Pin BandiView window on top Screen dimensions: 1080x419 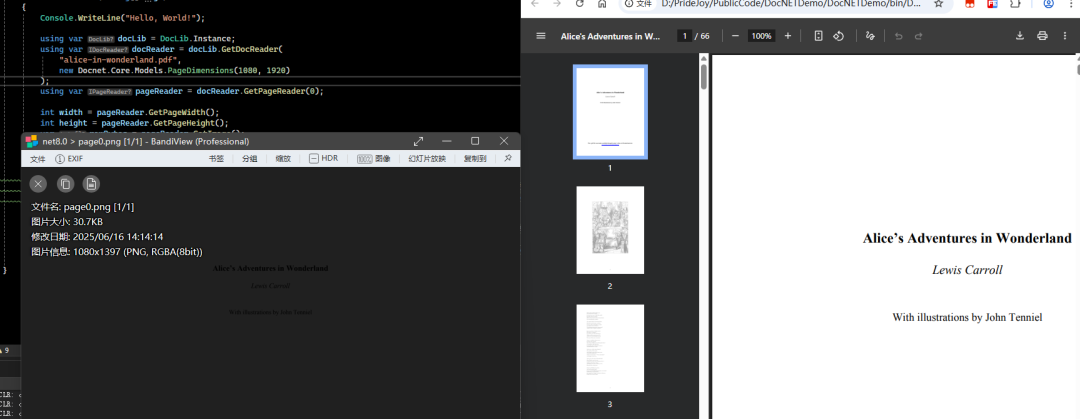(508, 159)
